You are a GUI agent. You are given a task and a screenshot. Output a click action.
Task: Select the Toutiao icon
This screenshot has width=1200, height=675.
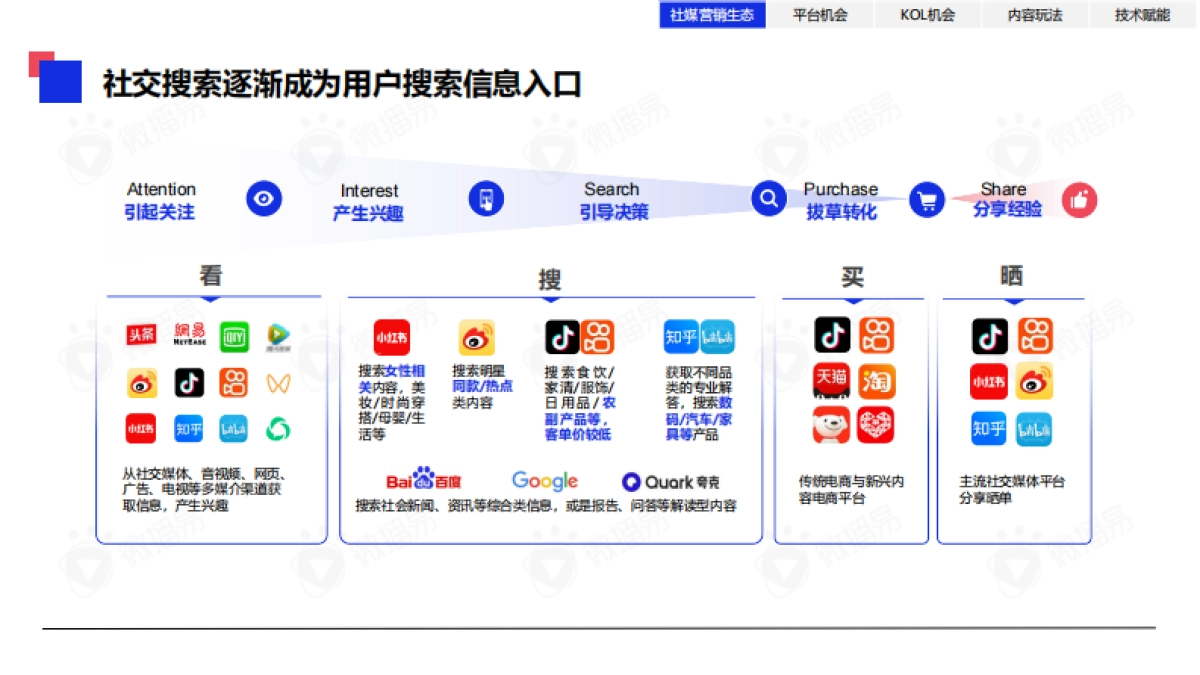coord(141,335)
